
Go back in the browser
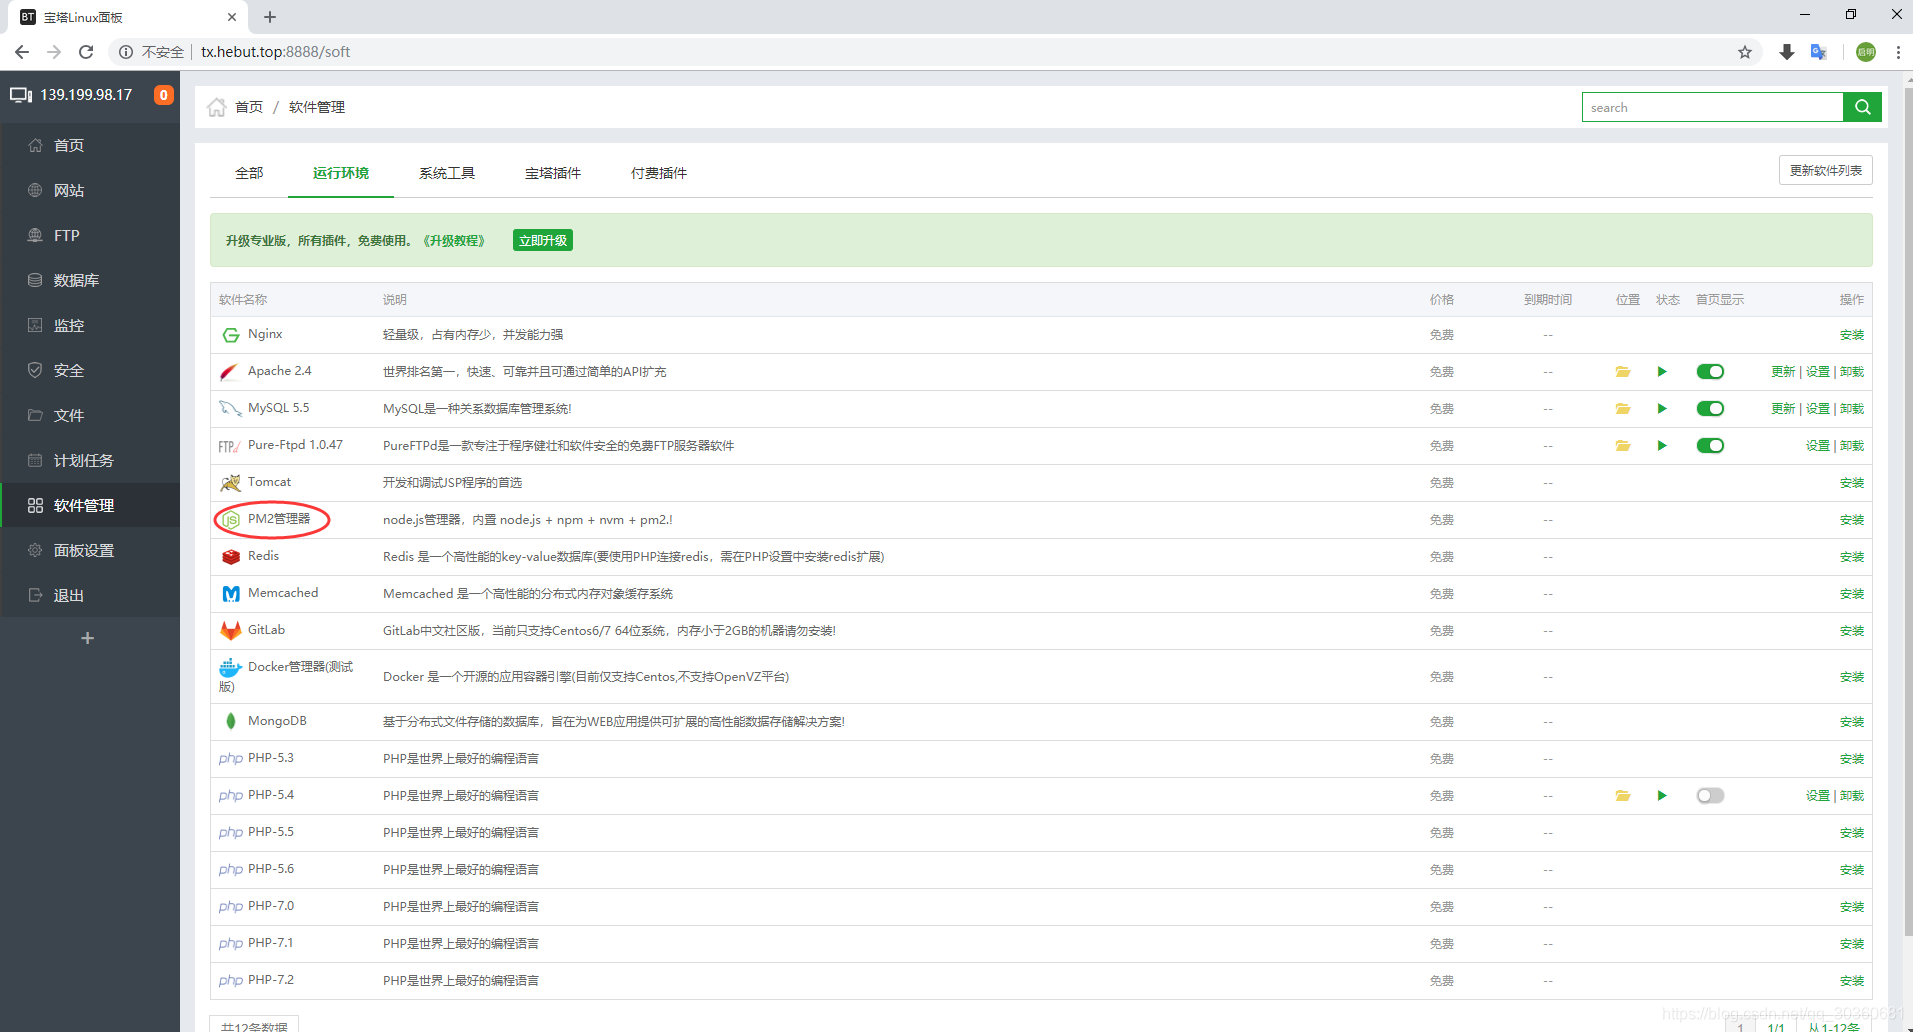tap(22, 52)
